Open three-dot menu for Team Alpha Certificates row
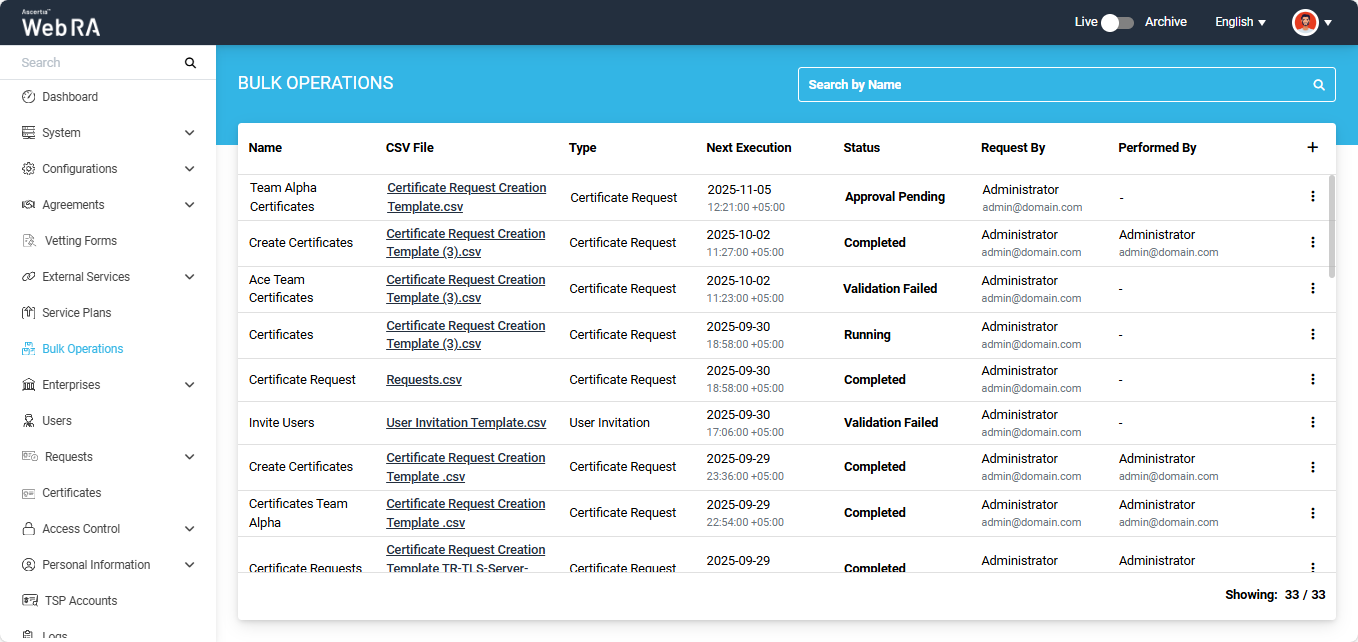 point(1312,197)
